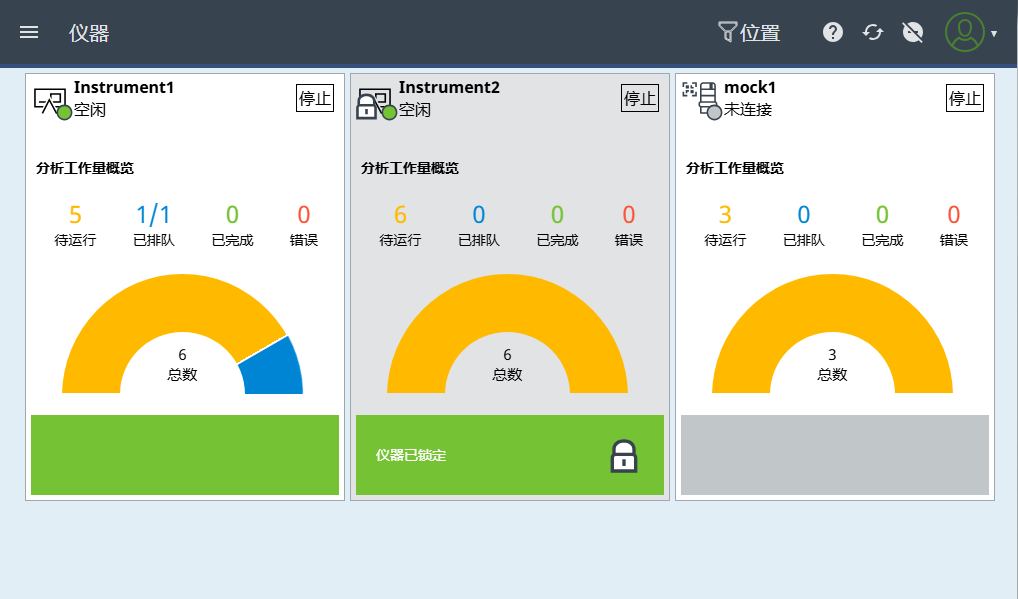1018x599 pixels.
Task: Stop mock1 with 停止 button
Action: [x=965, y=98]
